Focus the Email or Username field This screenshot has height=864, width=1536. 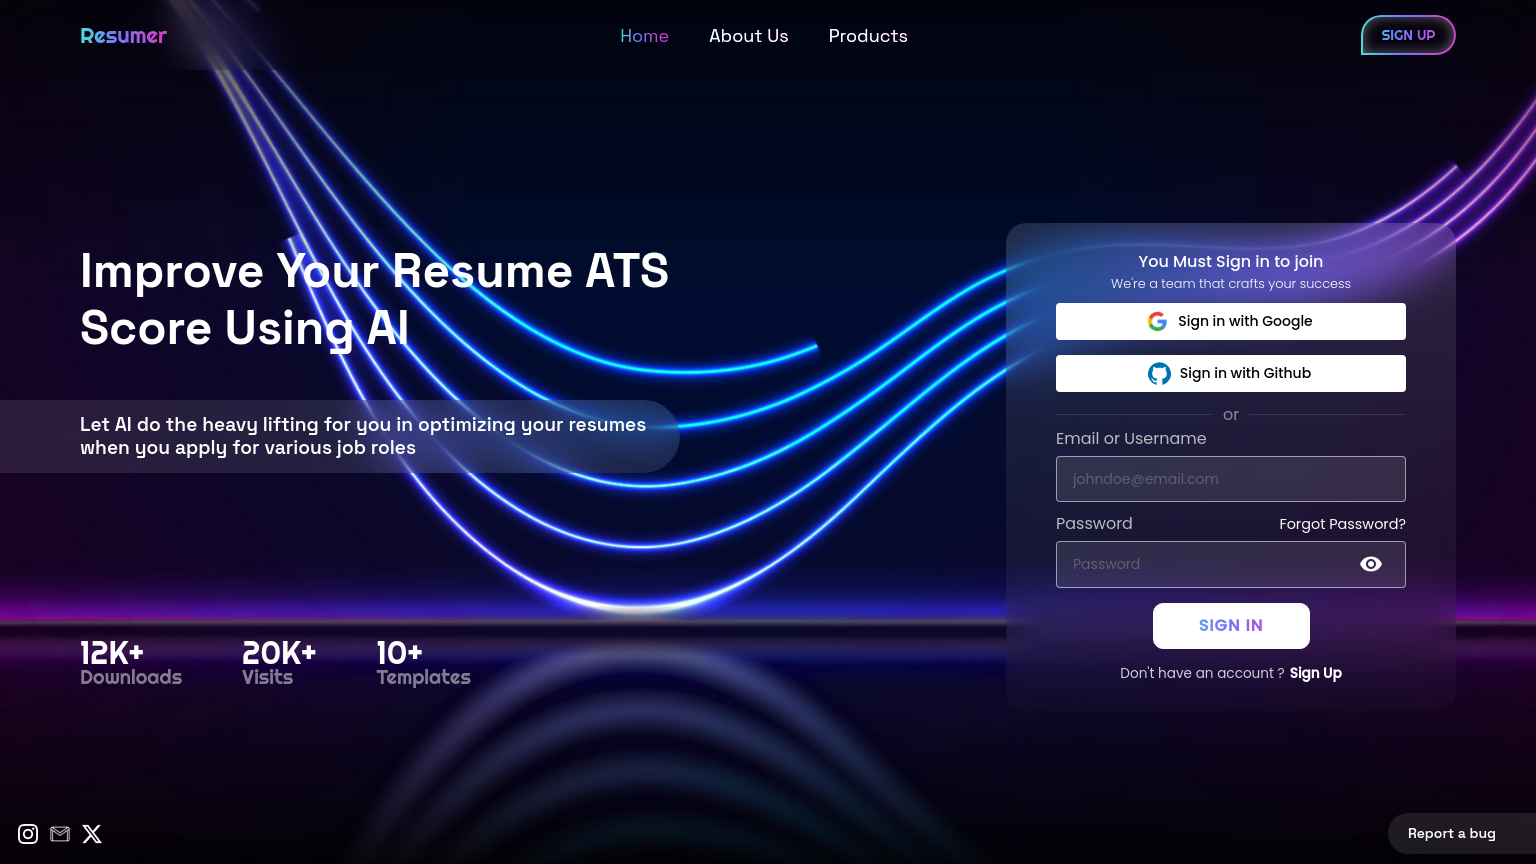[1230, 479]
